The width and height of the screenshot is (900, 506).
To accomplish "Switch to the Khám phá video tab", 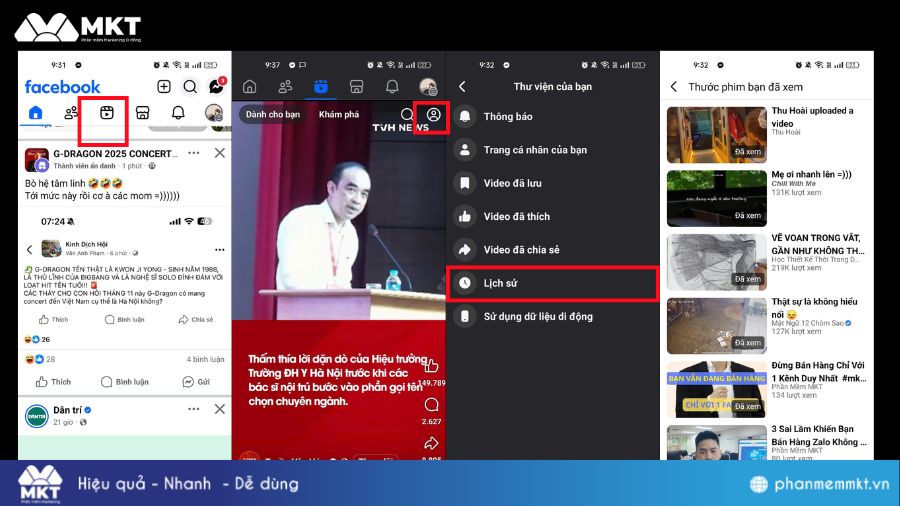I will [x=339, y=114].
